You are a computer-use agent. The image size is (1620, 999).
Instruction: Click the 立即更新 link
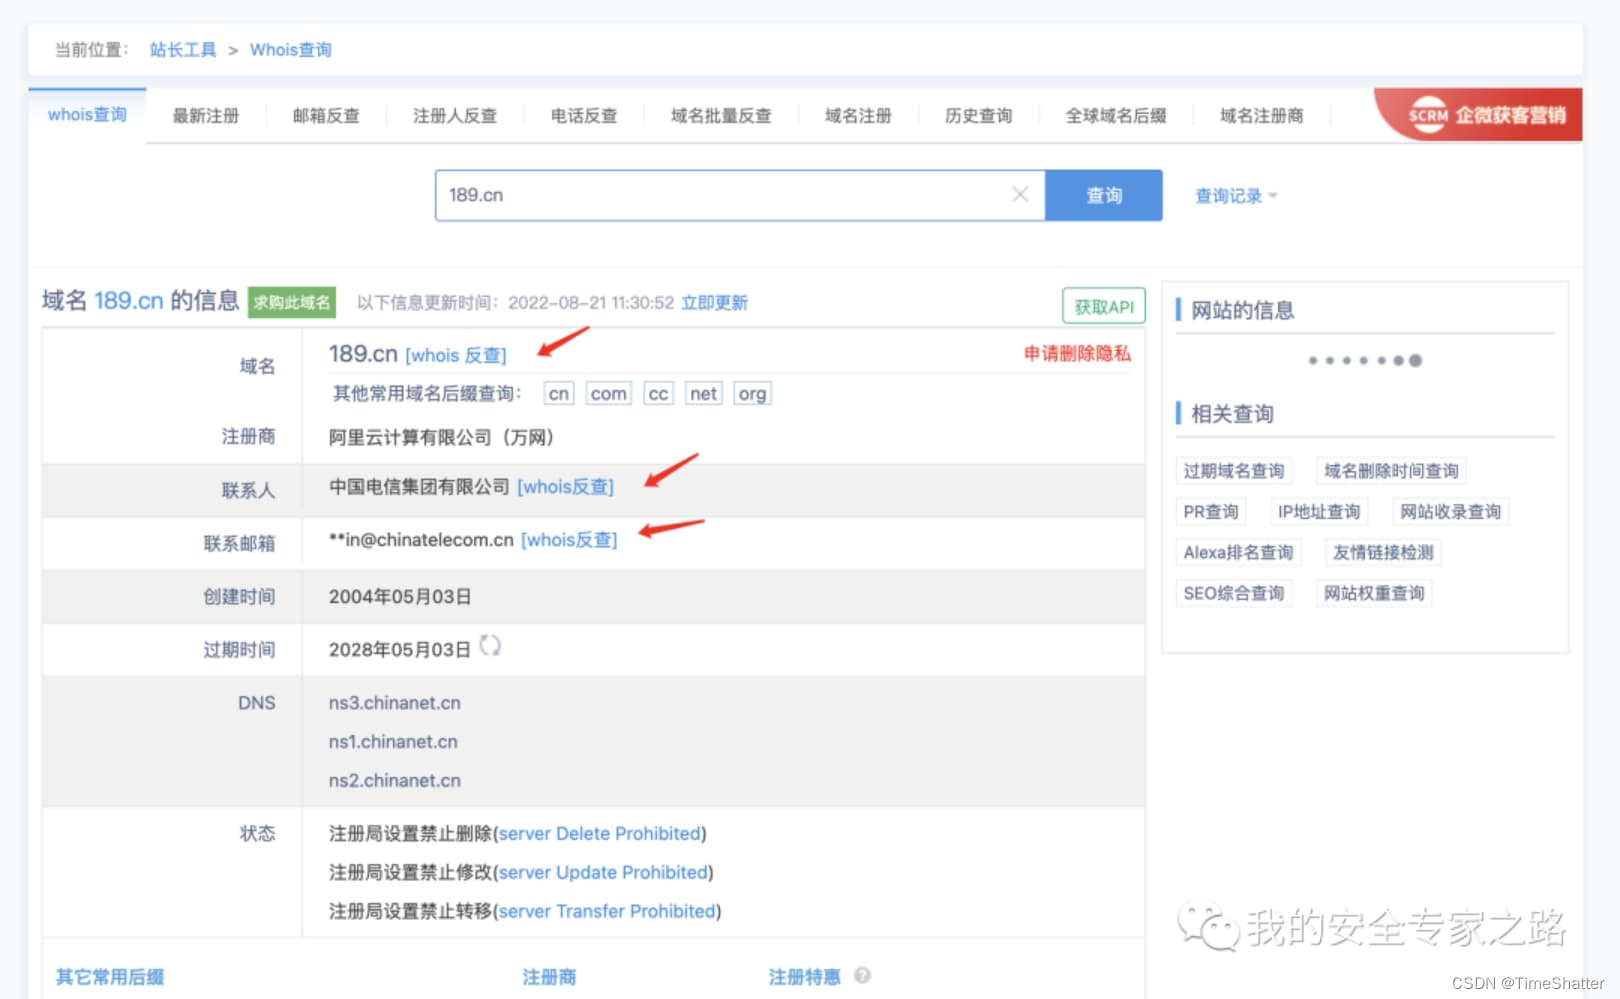tap(714, 303)
